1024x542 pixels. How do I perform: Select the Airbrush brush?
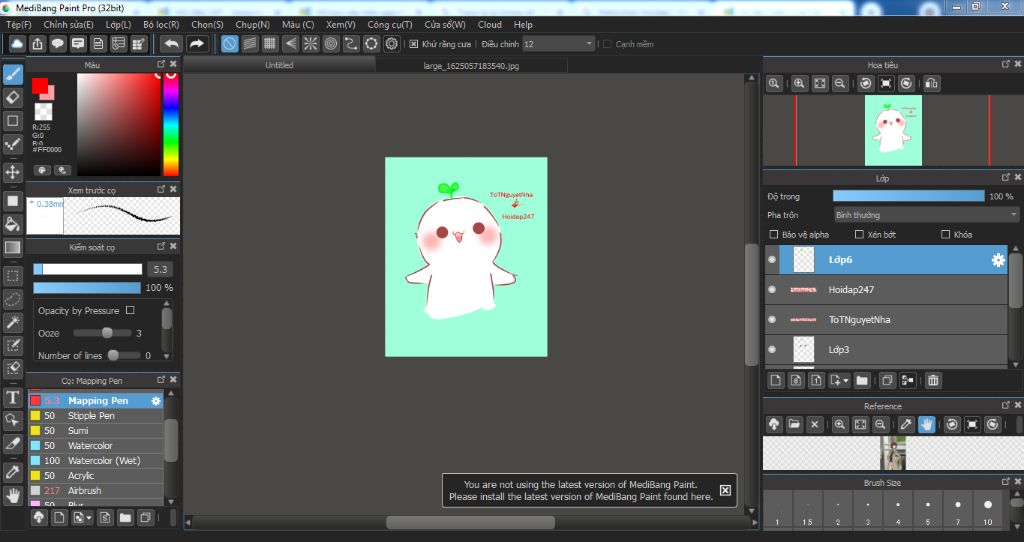click(96, 490)
